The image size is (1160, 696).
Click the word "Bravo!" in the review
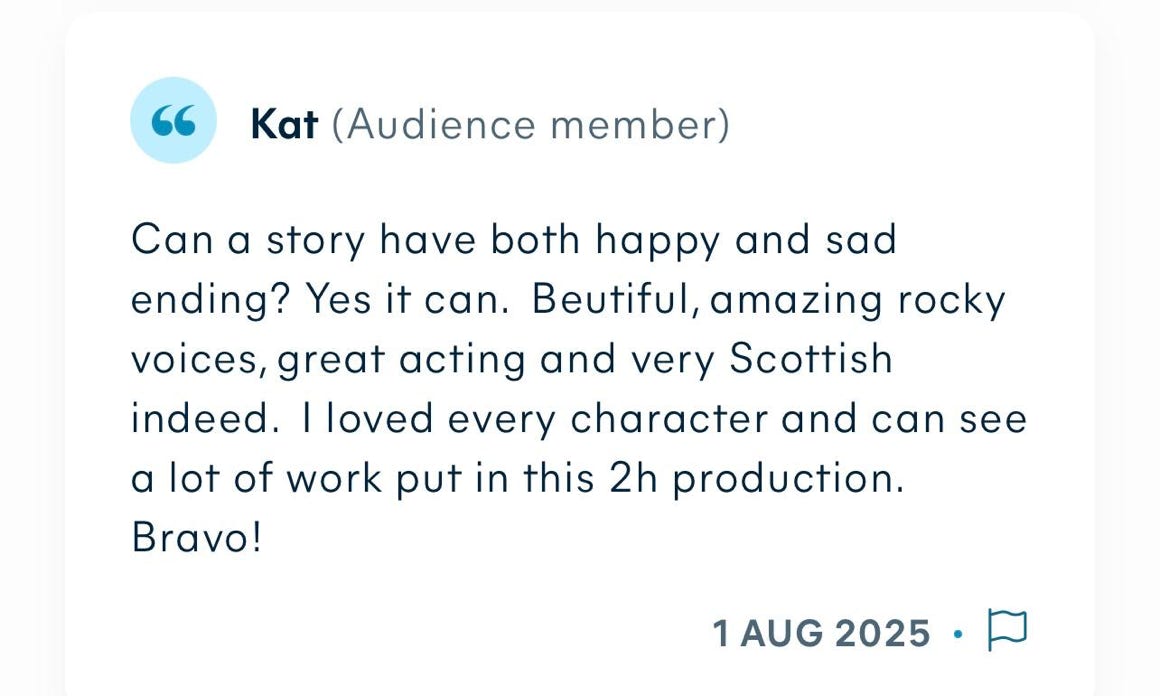pyautogui.click(x=197, y=538)
